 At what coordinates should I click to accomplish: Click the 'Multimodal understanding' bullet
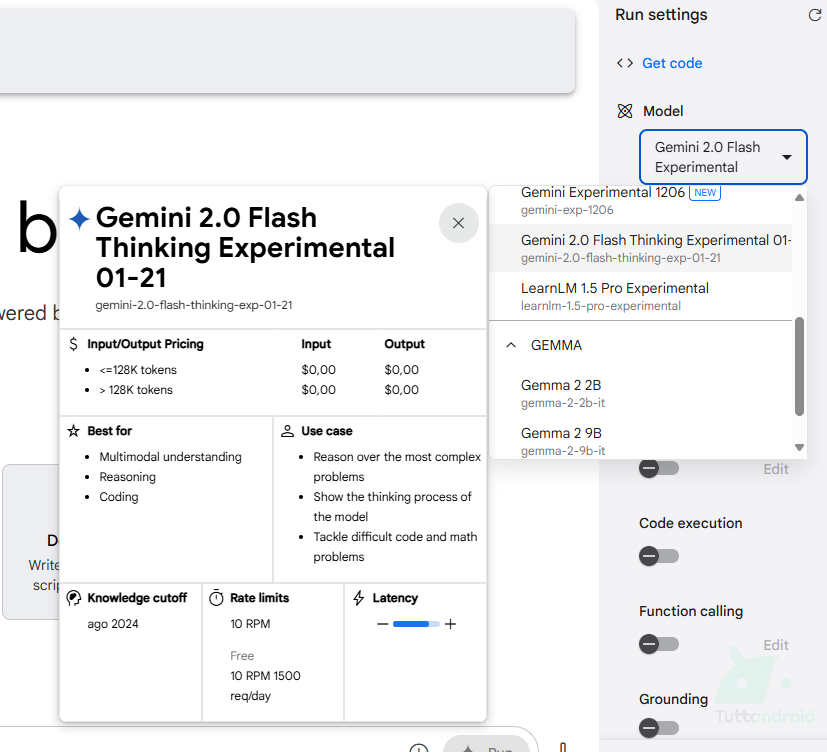[170, 457]
